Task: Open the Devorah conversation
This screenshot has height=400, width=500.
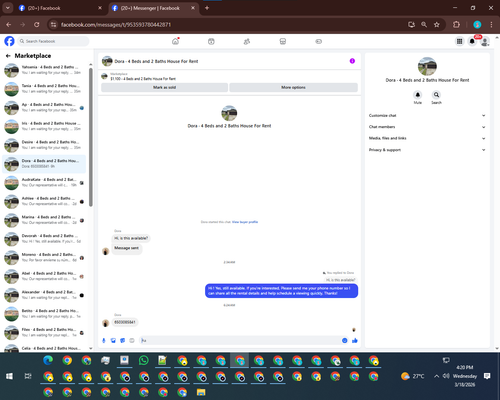Action: 44,239
